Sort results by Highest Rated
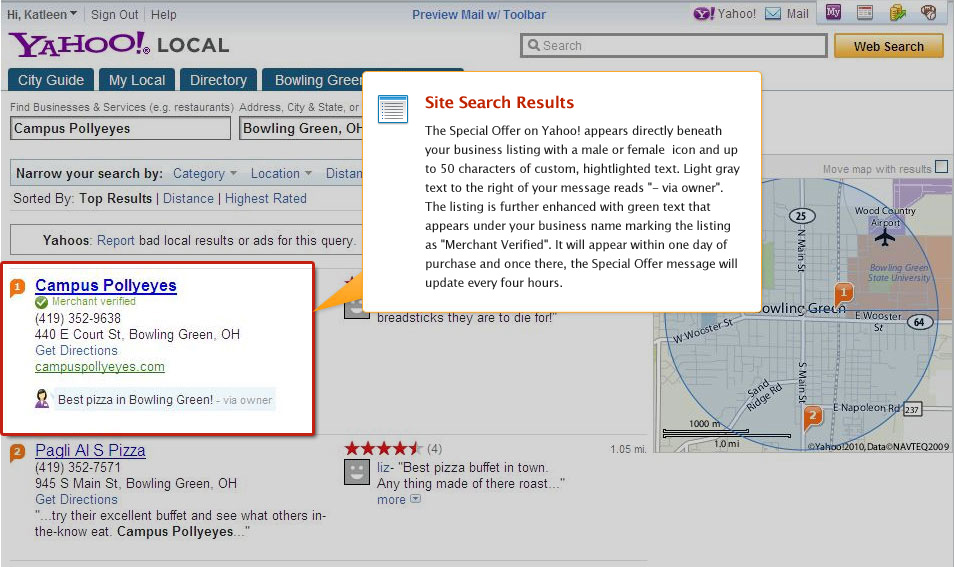Image resolution: width=954 pixels, height=567 pixels. 266,199
